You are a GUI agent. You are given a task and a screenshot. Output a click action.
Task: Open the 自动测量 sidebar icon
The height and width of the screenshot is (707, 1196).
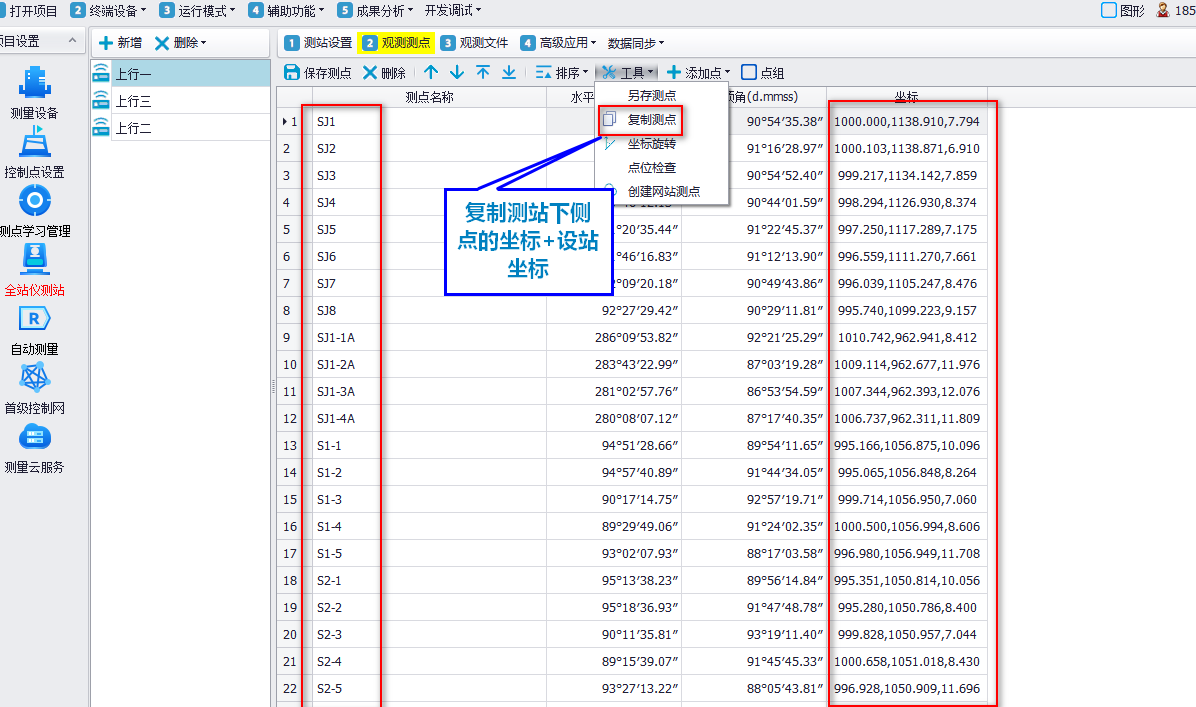(34, 321)
